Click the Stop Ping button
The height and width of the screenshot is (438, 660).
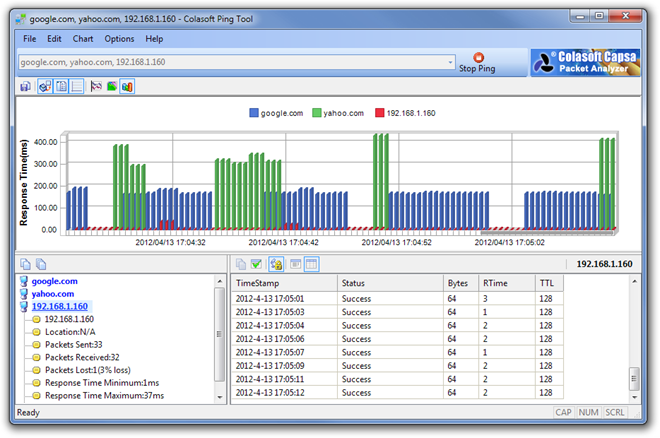[477, 63]
